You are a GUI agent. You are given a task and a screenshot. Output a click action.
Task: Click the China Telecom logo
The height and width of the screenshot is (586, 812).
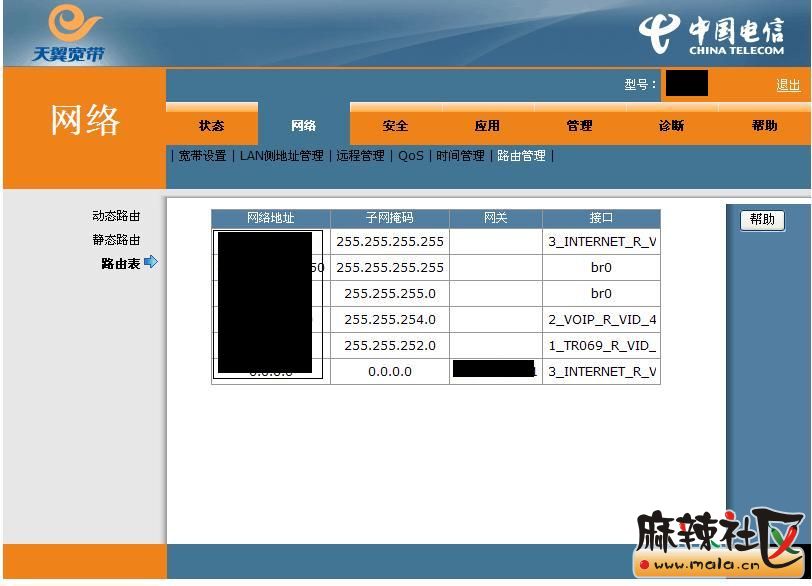pos(711,34)
